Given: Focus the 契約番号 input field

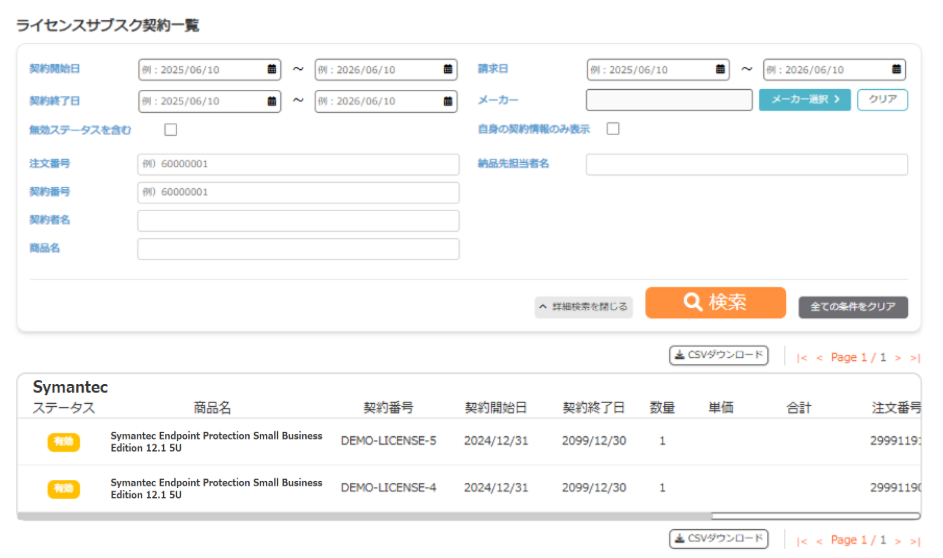Looking at the screenshot, I should click(x=298, y=192).
